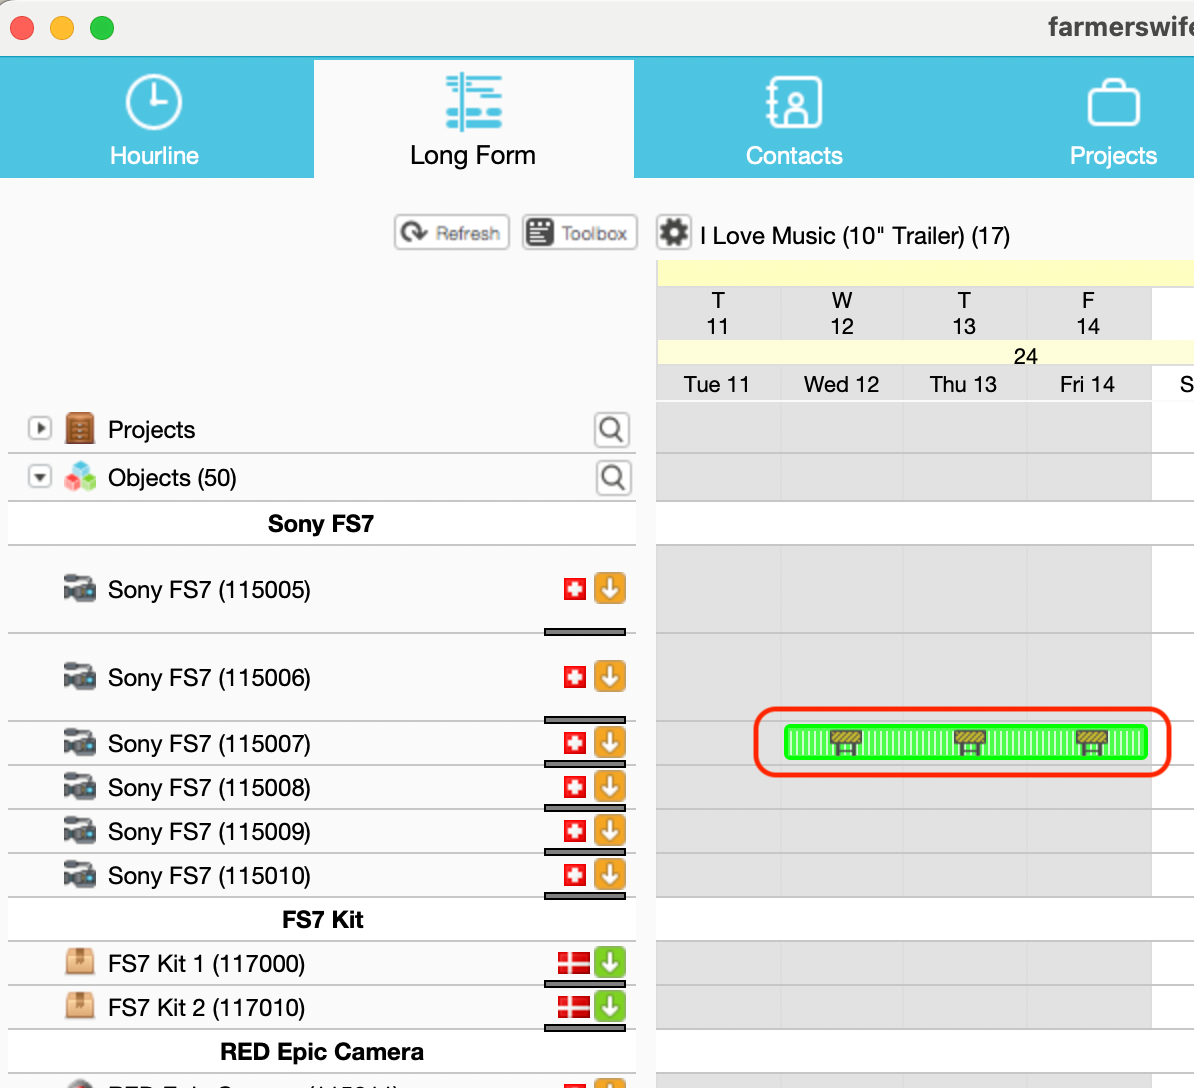Click the Swiss flag icon for Sony FS7 (115010)
This screenshot has width=1194, height=1088.
575,875
